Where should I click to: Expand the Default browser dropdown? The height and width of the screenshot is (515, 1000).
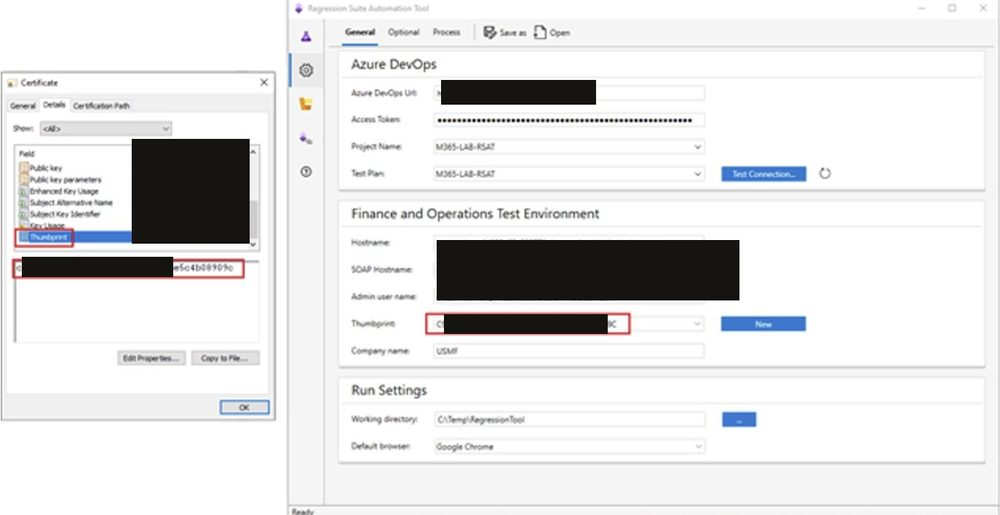click(697, 447)
